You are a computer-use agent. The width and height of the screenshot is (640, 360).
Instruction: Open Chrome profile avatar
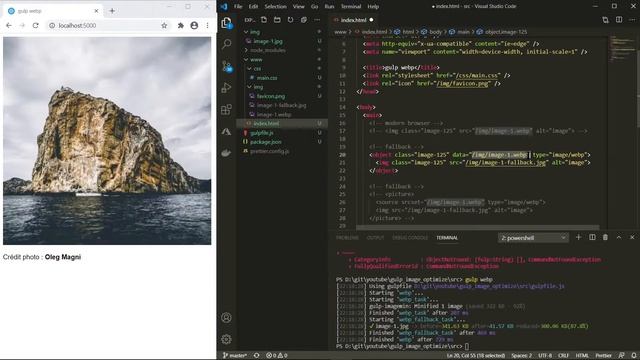(194, 25)
